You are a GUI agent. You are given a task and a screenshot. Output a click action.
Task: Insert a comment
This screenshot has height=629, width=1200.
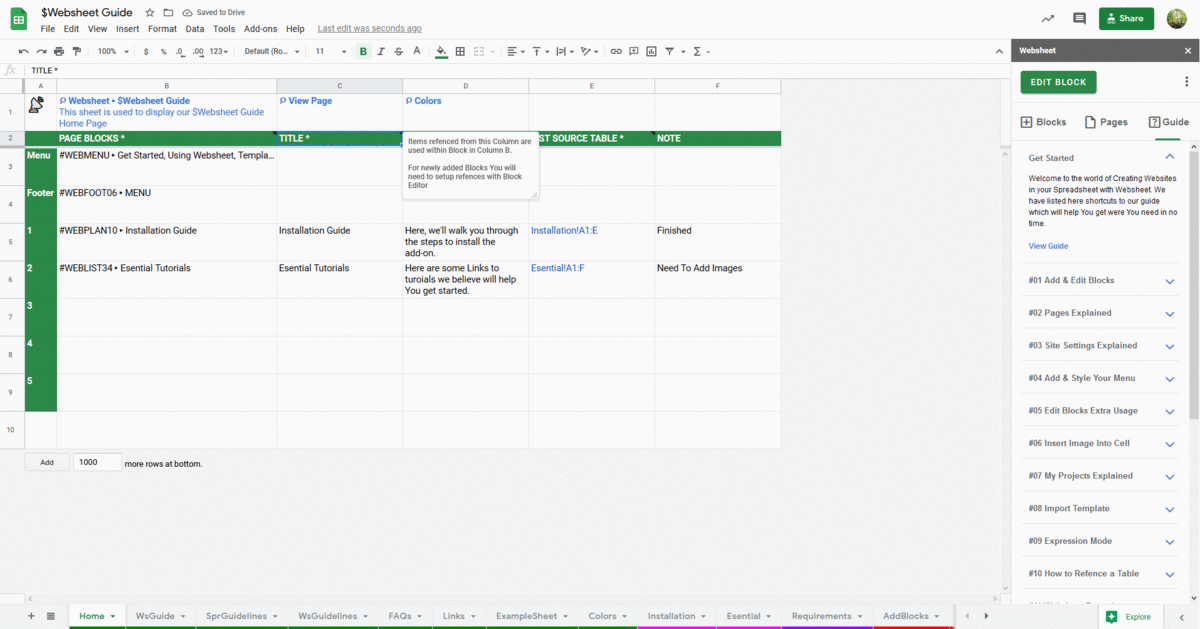(634, 51)
